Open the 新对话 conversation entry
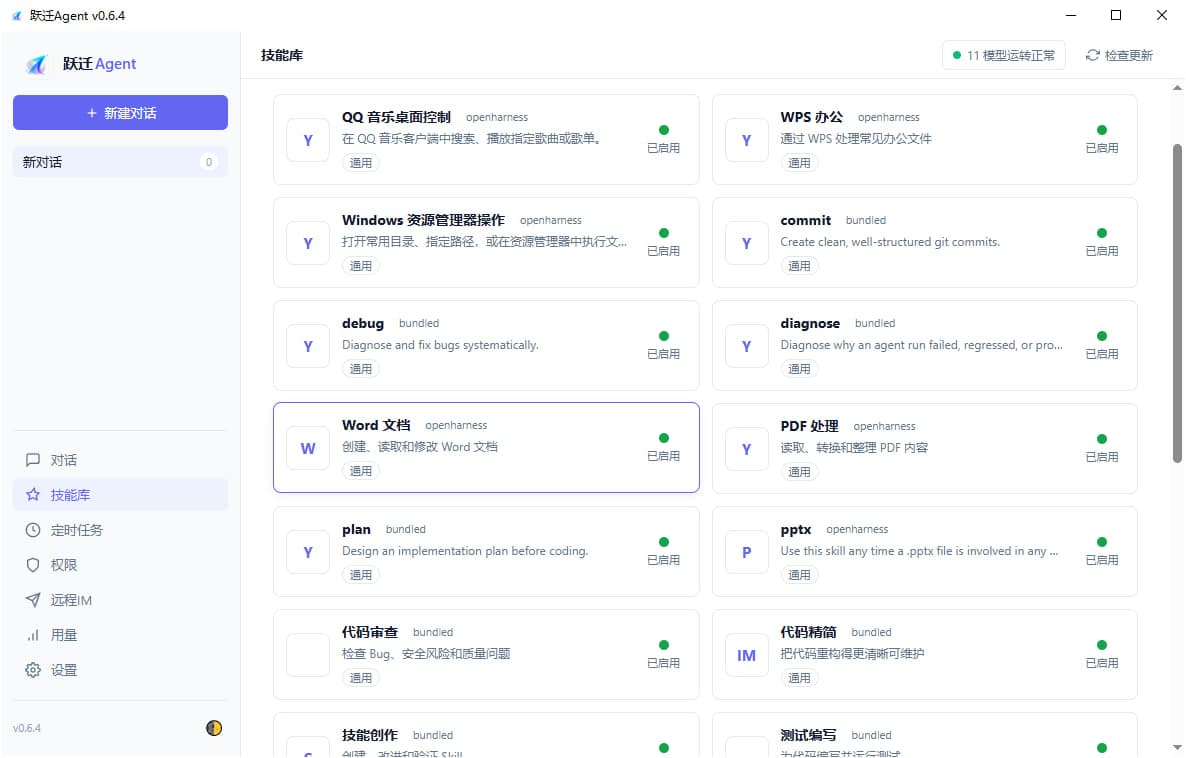 click(x=120, y=162)
